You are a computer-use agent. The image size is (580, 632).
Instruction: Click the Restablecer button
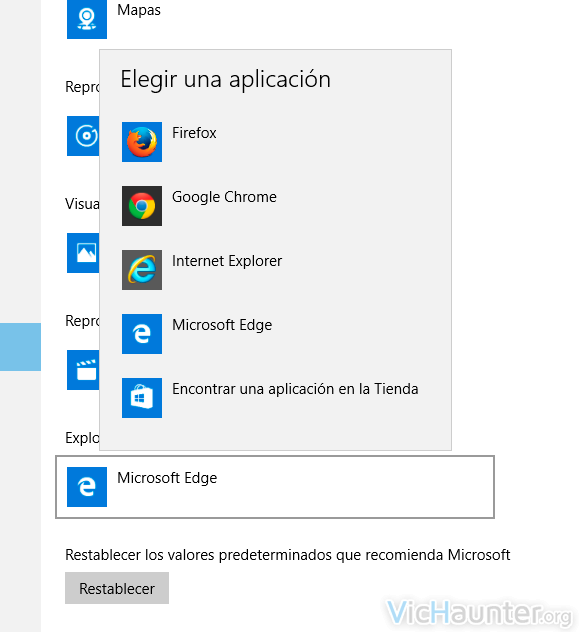pyautogui.click(x=117, y=588)
